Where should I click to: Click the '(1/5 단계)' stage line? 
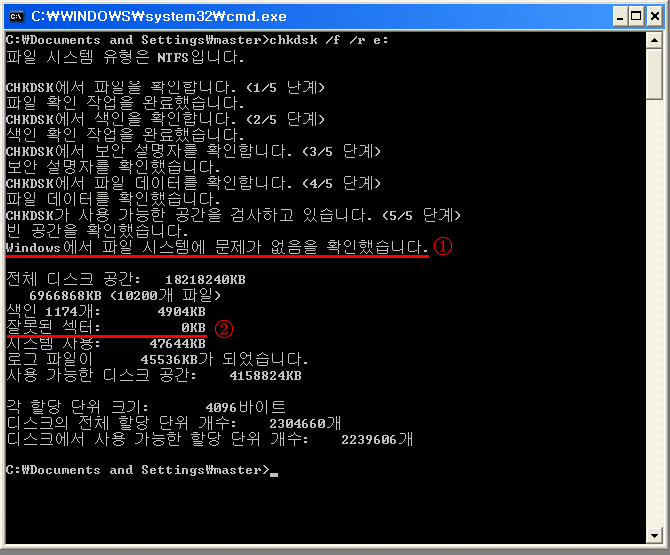(165, 88)
